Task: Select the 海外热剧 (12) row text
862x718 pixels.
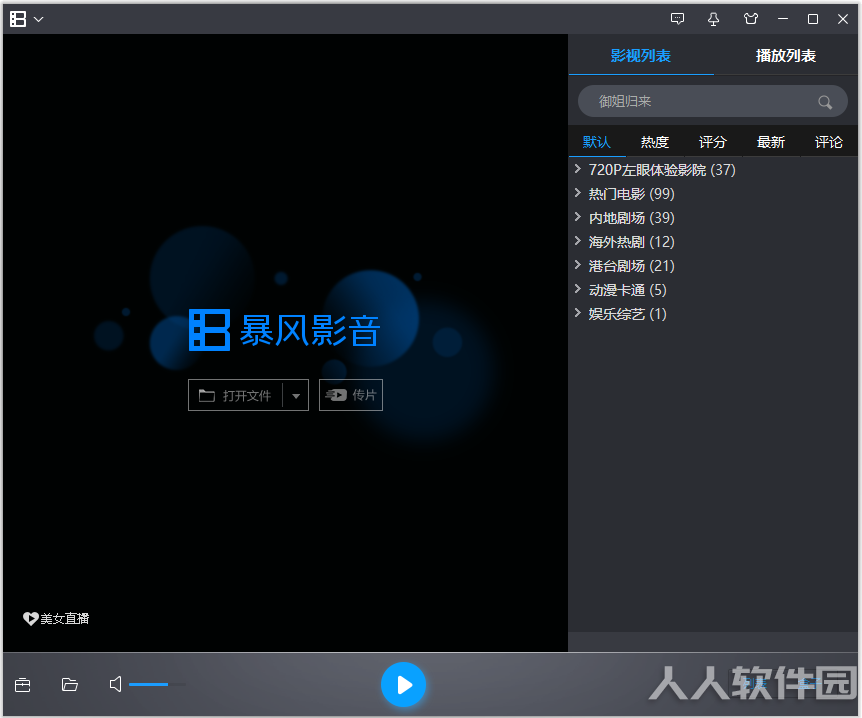Action: (x=632, y=242)
